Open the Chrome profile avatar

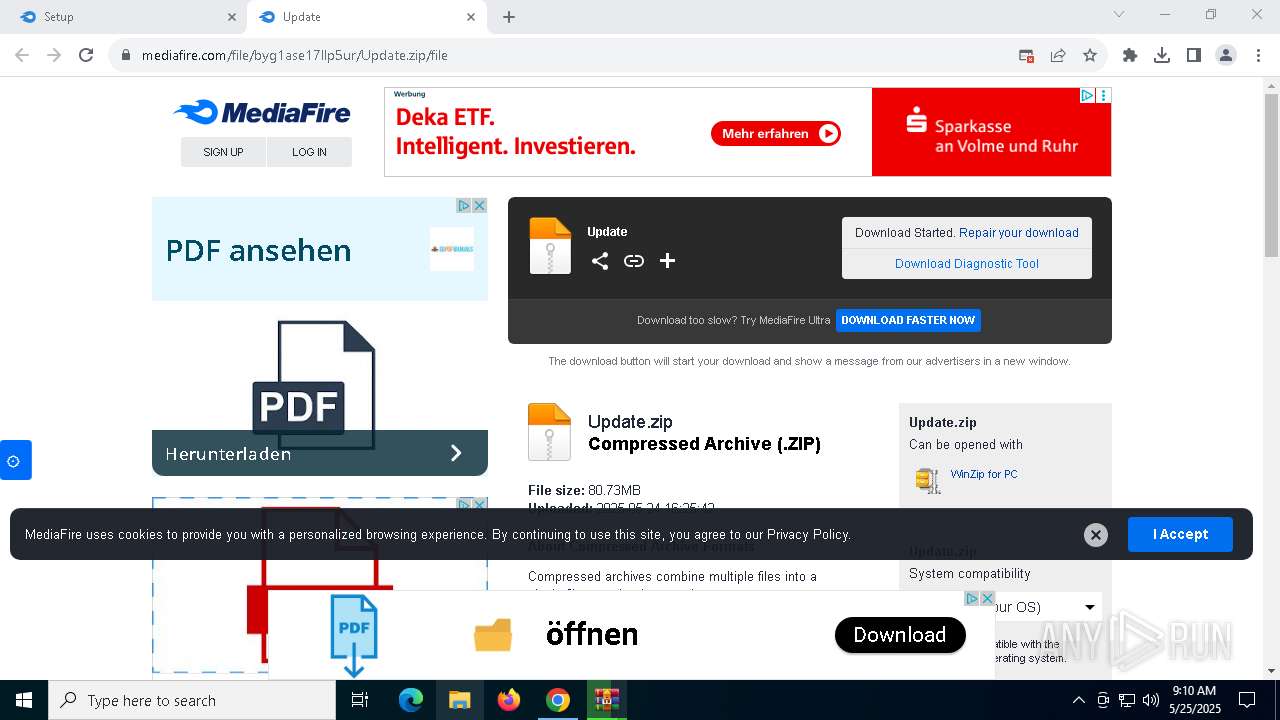[x=1226, y=56]
